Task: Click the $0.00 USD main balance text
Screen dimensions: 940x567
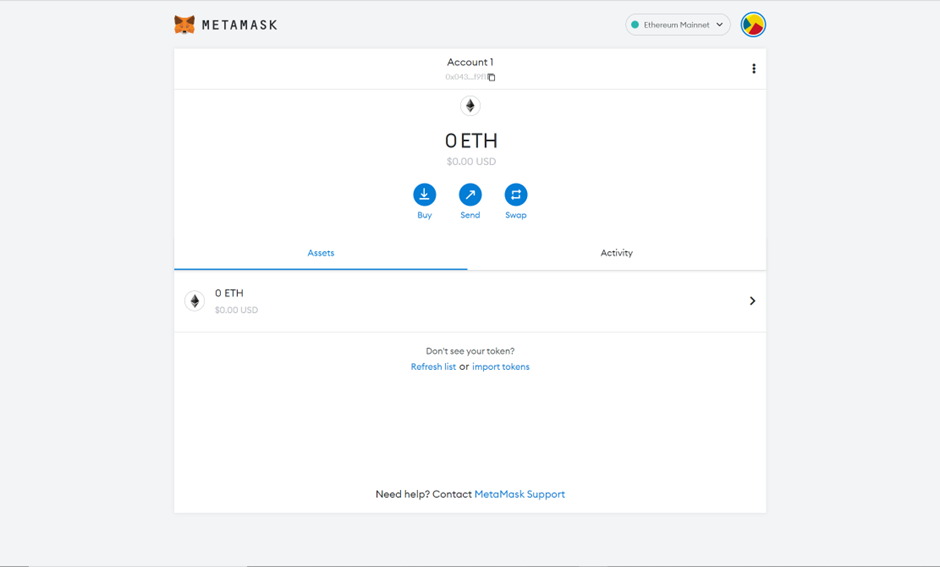Action: click(471, 161)
